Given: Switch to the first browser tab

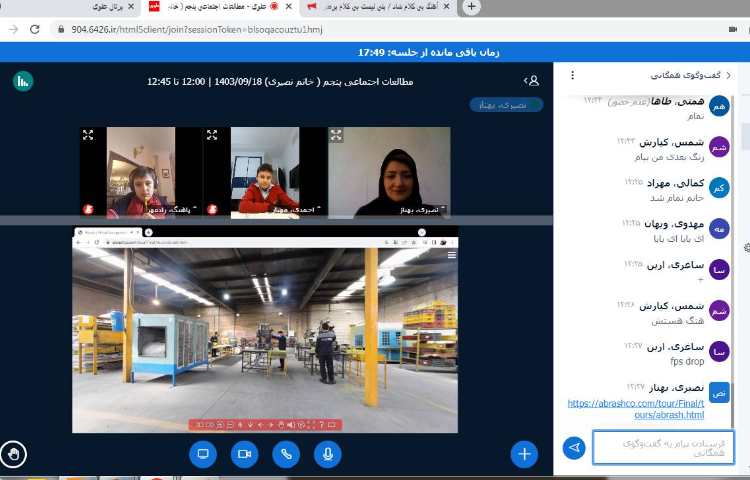Looking at the screenshot, I should (x=108, y=7).
